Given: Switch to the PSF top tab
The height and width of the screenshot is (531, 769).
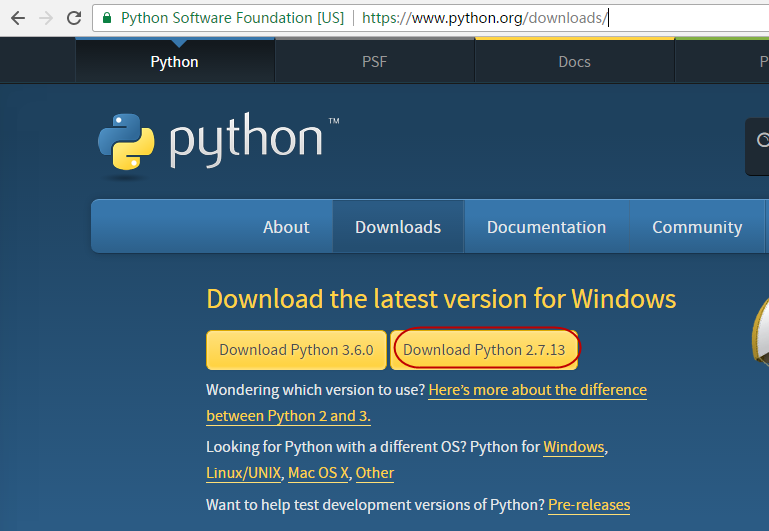Looking at the screenshot, I should pos(374,62).
